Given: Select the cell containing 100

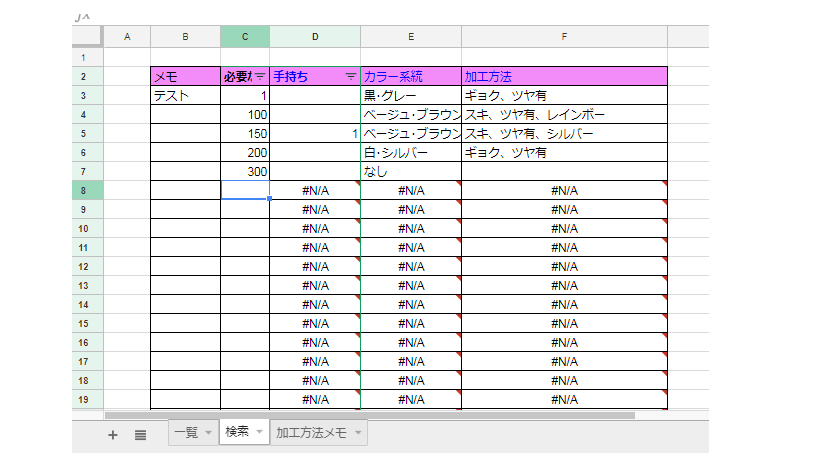Looking at the screenshot, I should pyautogui.click(x=245, y=114).
